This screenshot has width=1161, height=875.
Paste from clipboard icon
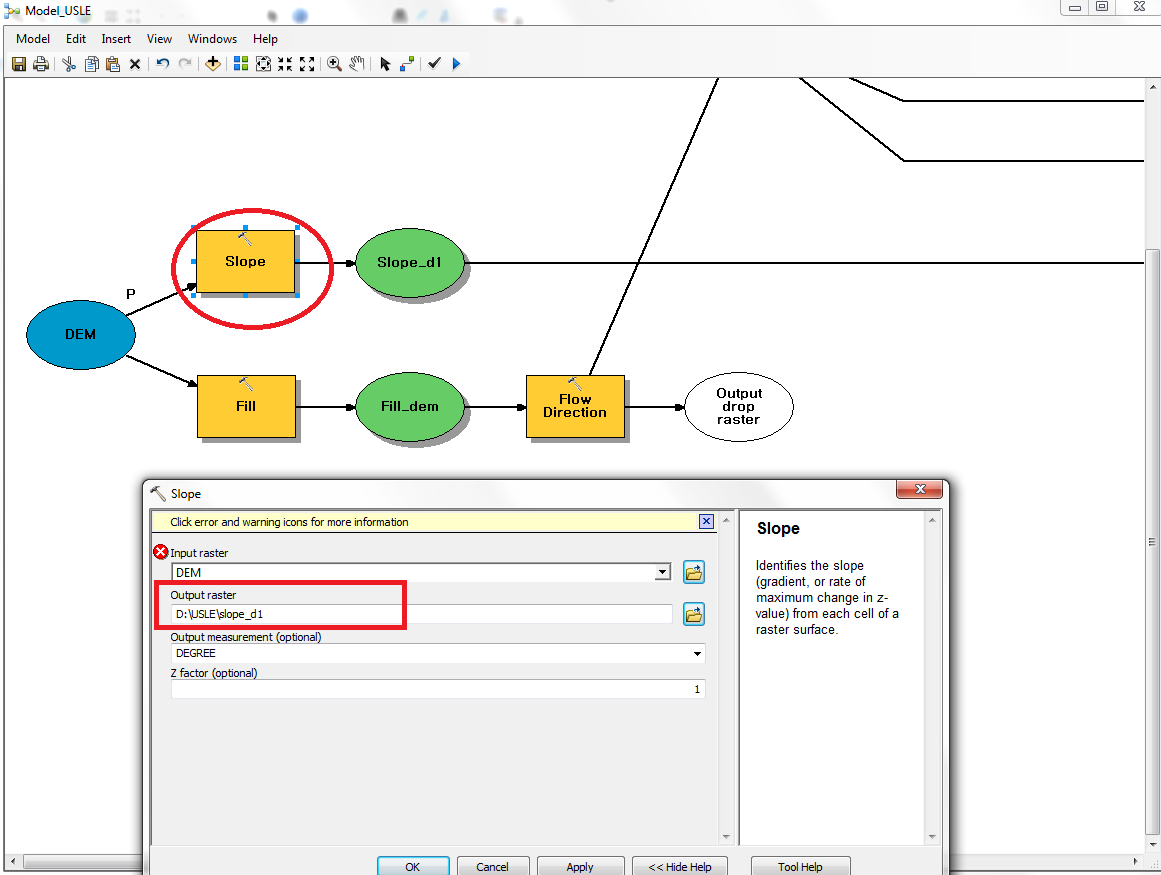click(x=113, y=64)
